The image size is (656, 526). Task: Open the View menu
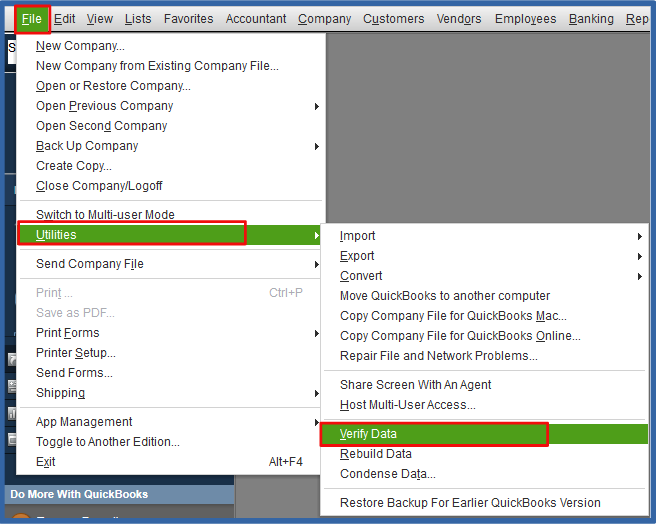point(100,19)
